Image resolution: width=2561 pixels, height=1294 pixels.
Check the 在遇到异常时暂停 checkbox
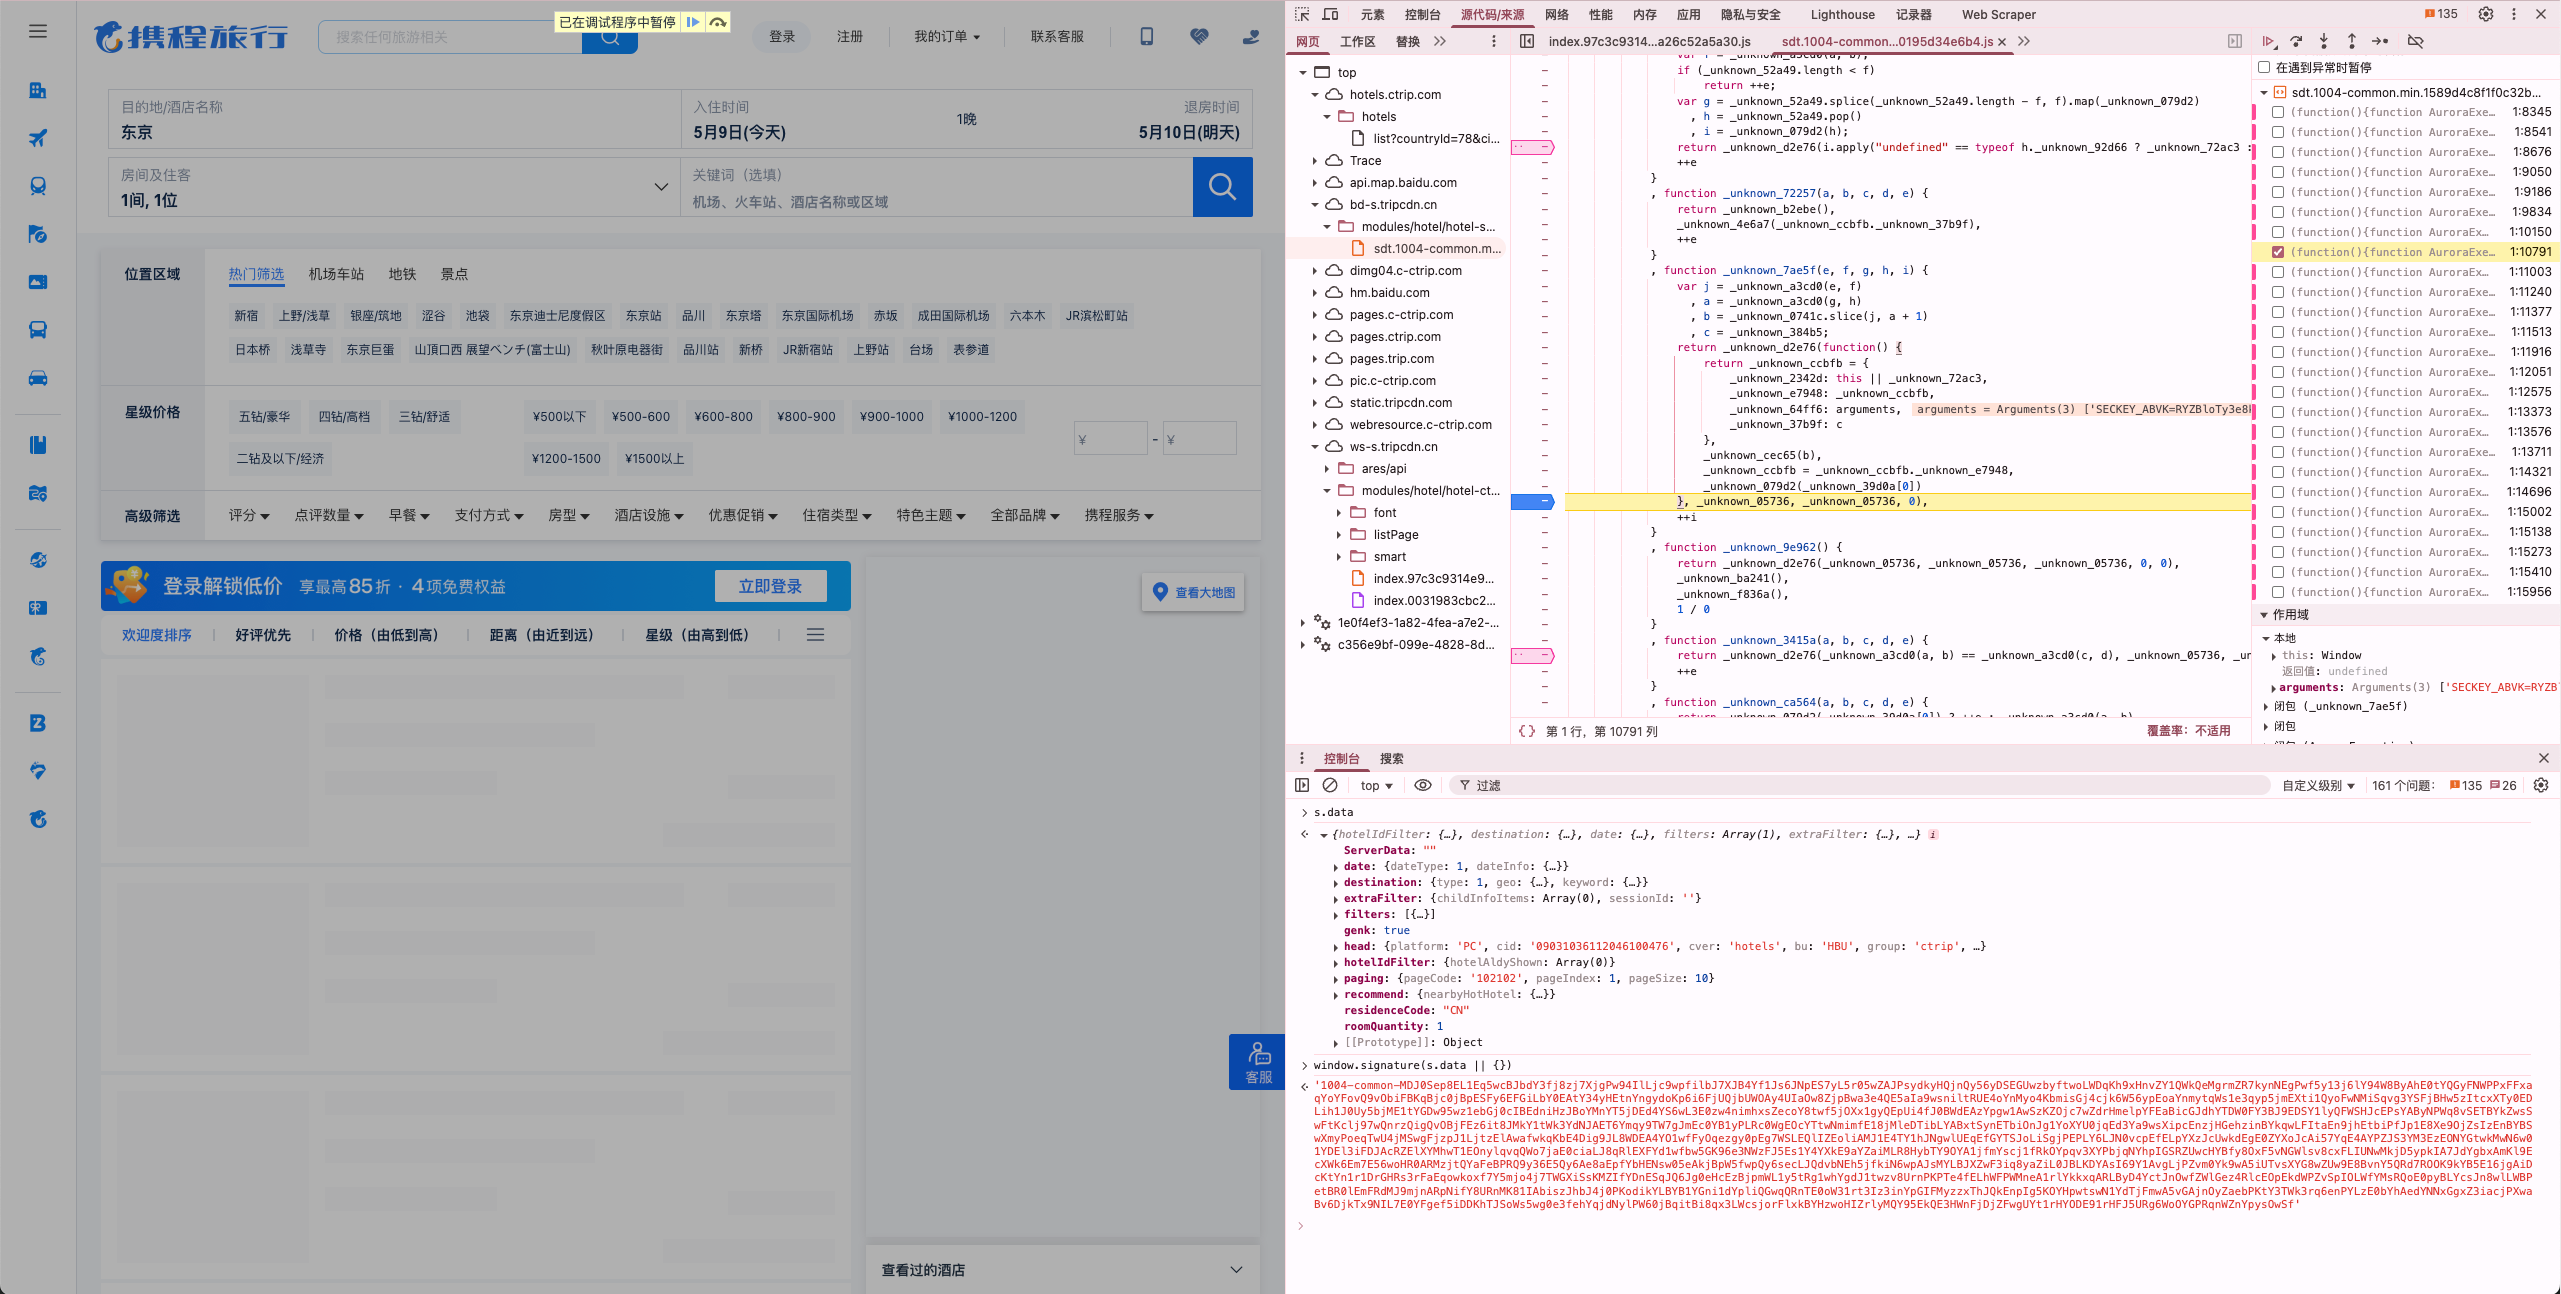2264,67
